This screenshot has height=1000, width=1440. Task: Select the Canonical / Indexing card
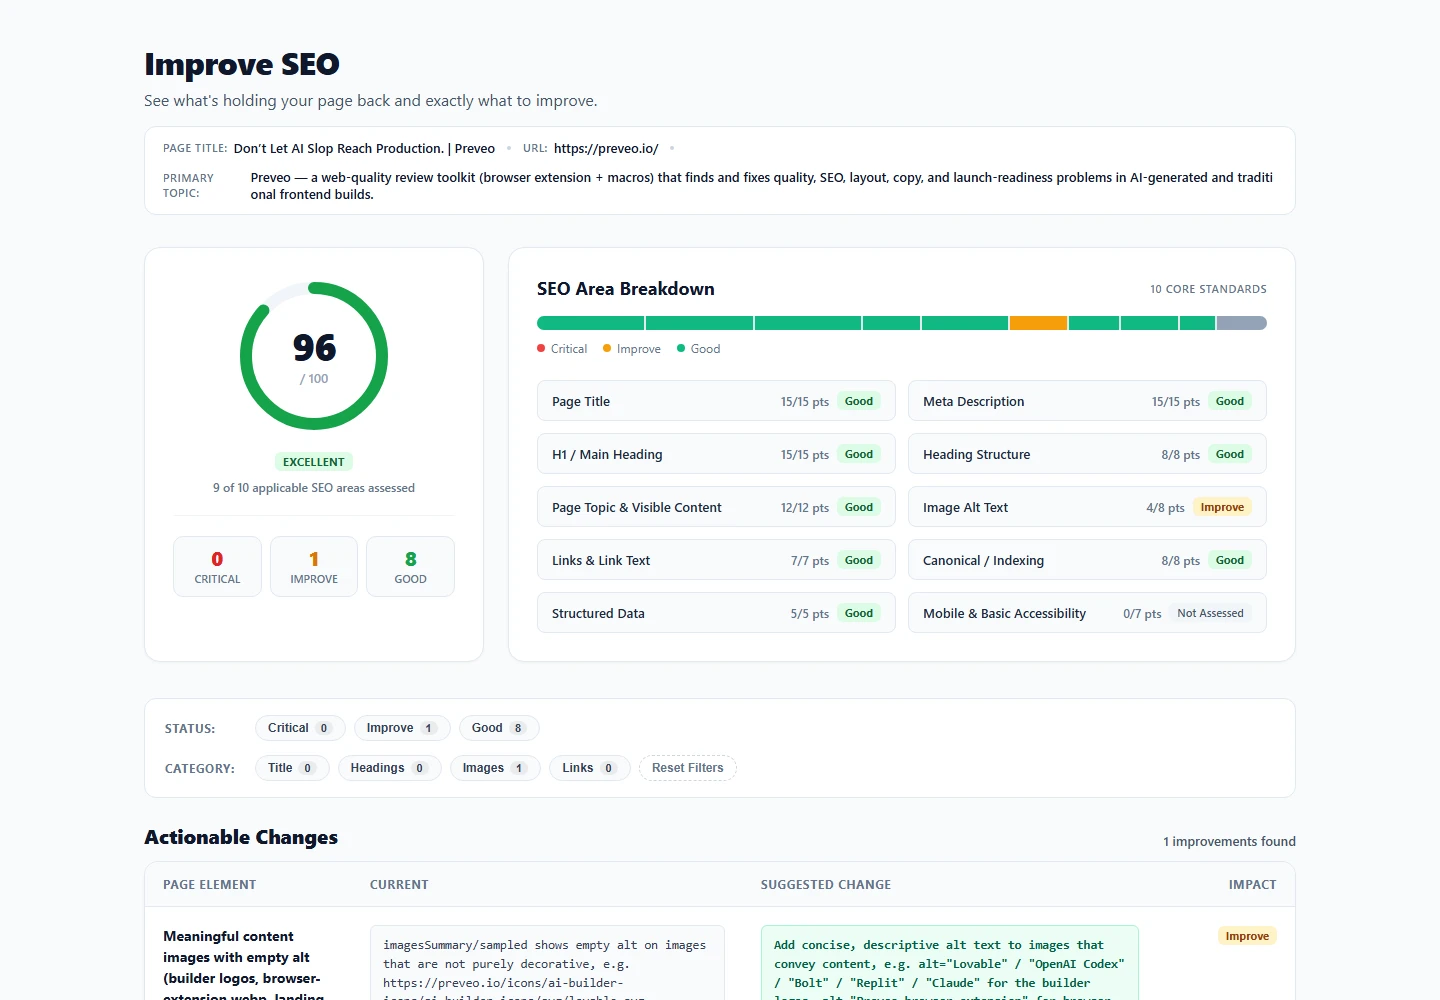[x=1087, y=560]
